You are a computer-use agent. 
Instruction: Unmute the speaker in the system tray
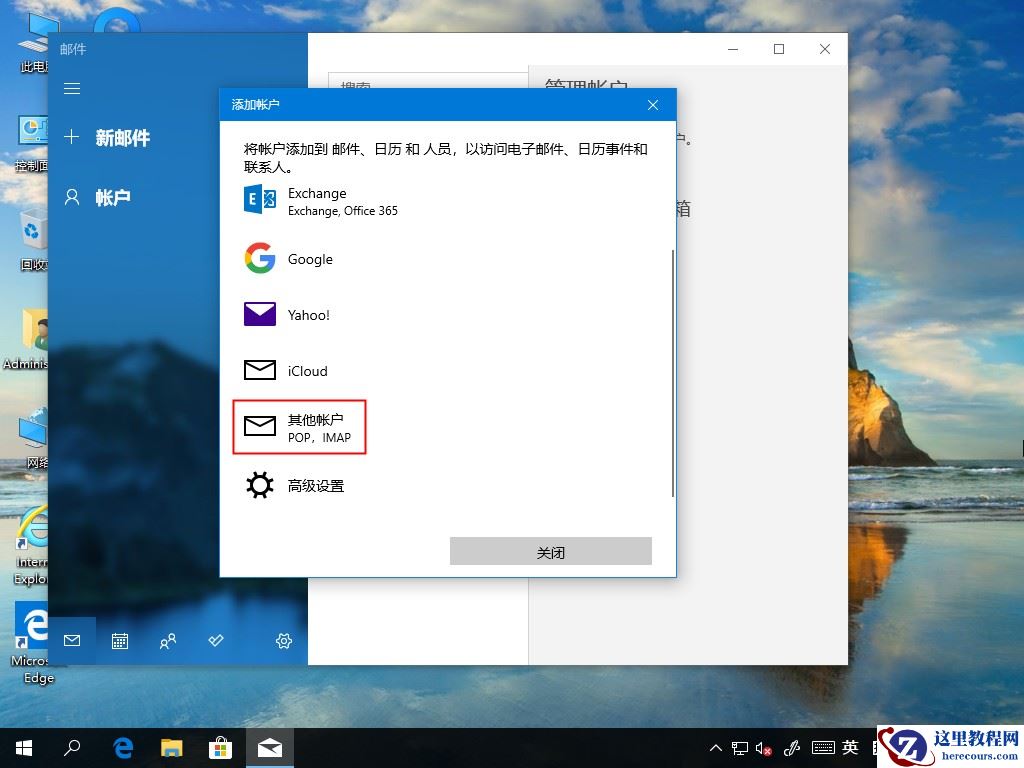click(764, 747)
